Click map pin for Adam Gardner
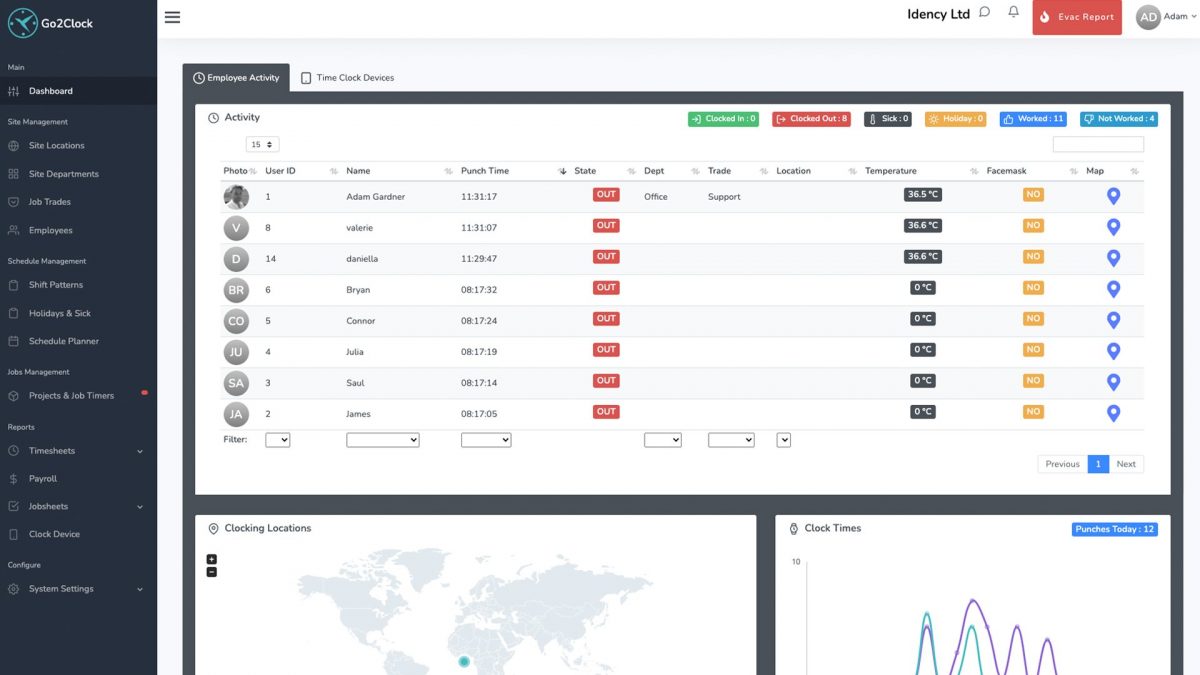The image size is (1200, 675). pos(1113,196)
